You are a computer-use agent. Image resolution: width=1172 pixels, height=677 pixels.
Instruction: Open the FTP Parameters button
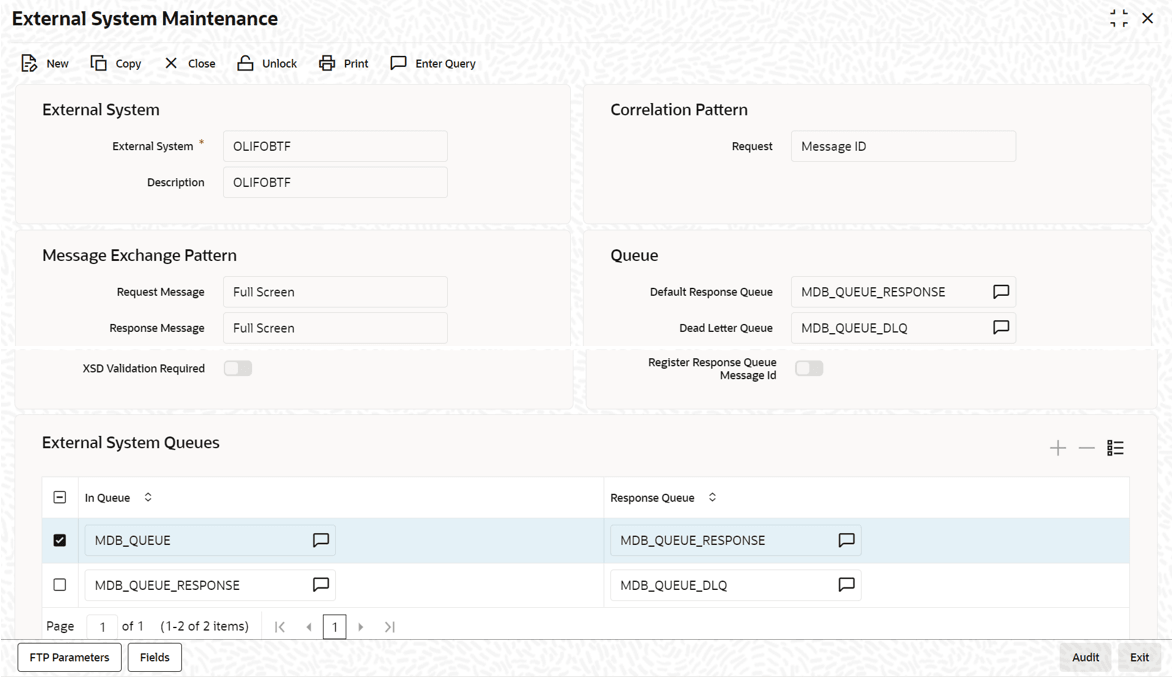click(x=70, y=657)
